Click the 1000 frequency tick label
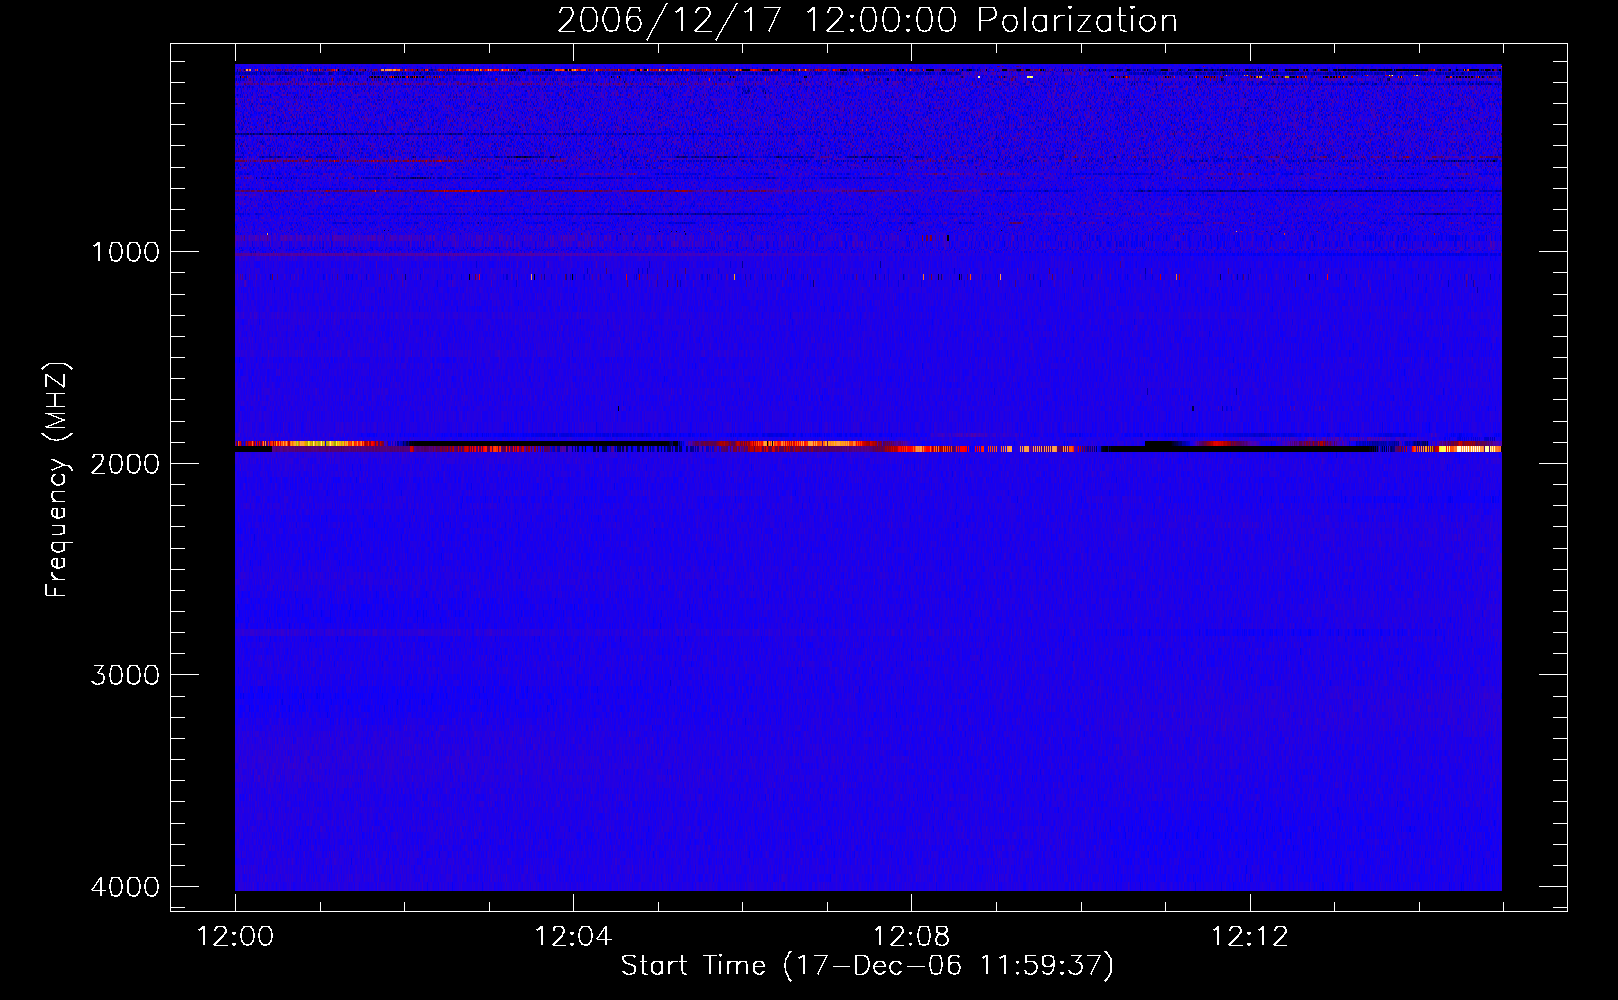Image resolution: width=1618 pixels, height=1000 pixels. pos(125,251)
